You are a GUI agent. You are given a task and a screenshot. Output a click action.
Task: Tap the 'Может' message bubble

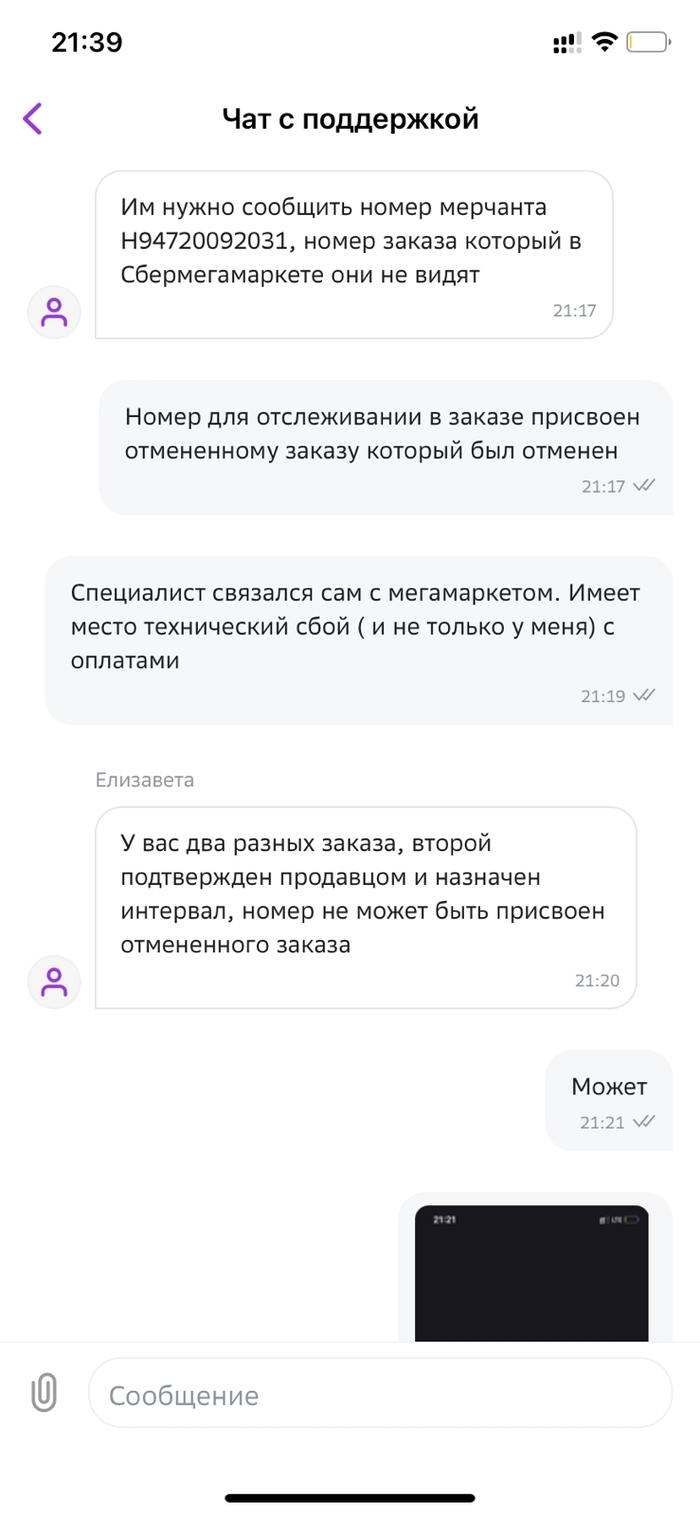click(609, 1098)
